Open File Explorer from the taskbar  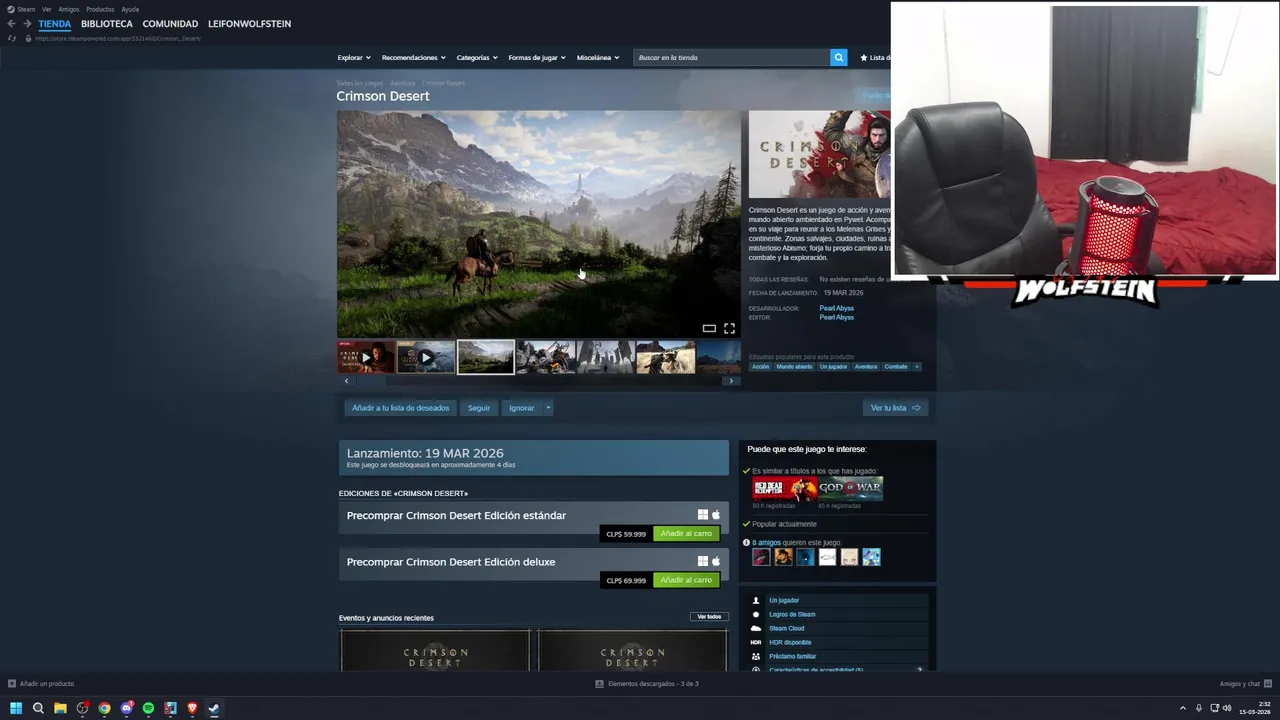click(60, 708)
